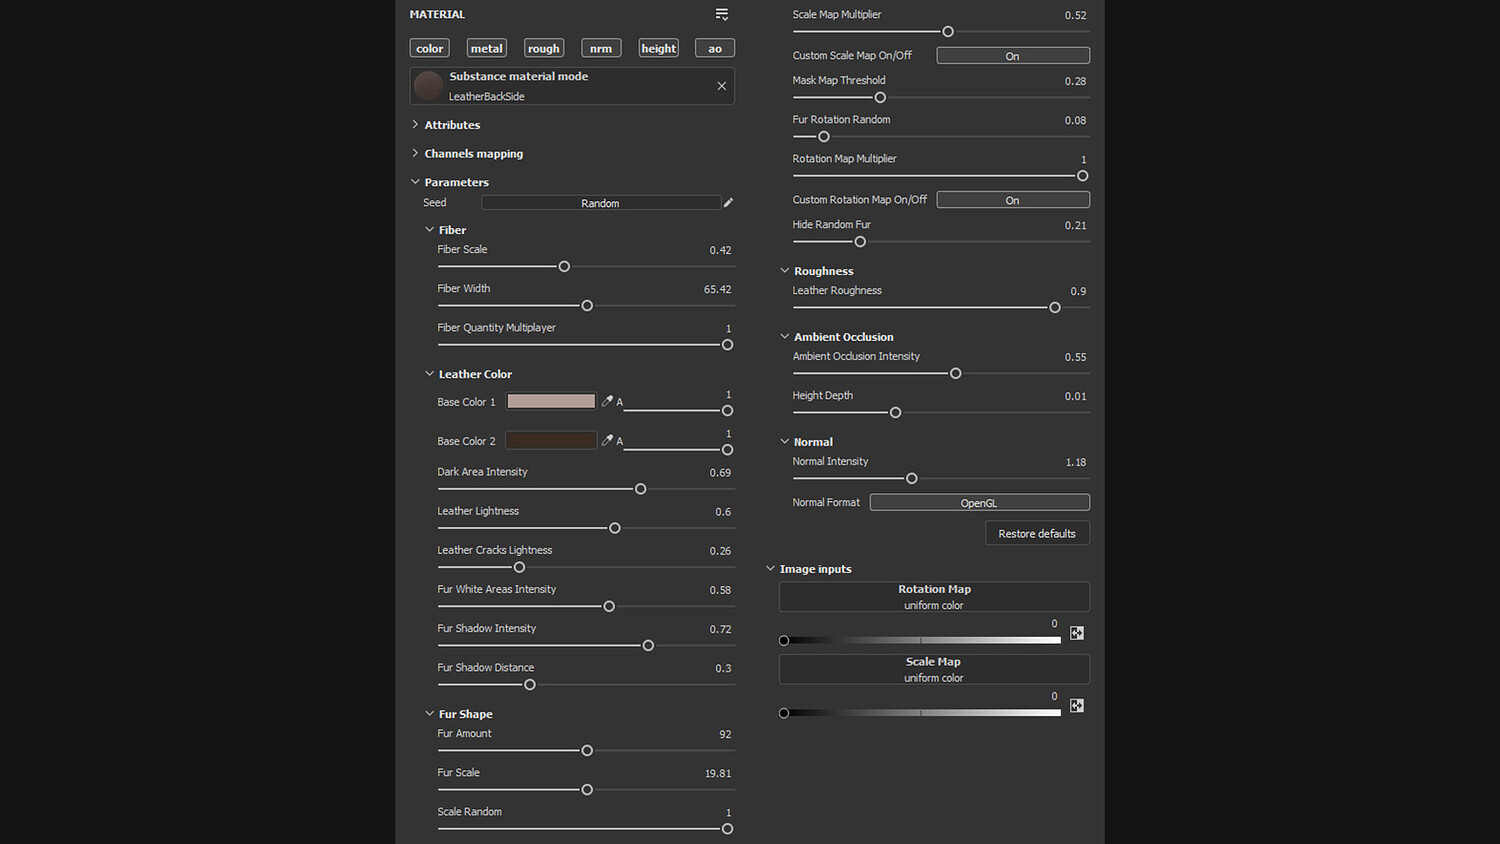
Task: Remove the LeatherBackSide substance material with X
Action: [721, 86]
